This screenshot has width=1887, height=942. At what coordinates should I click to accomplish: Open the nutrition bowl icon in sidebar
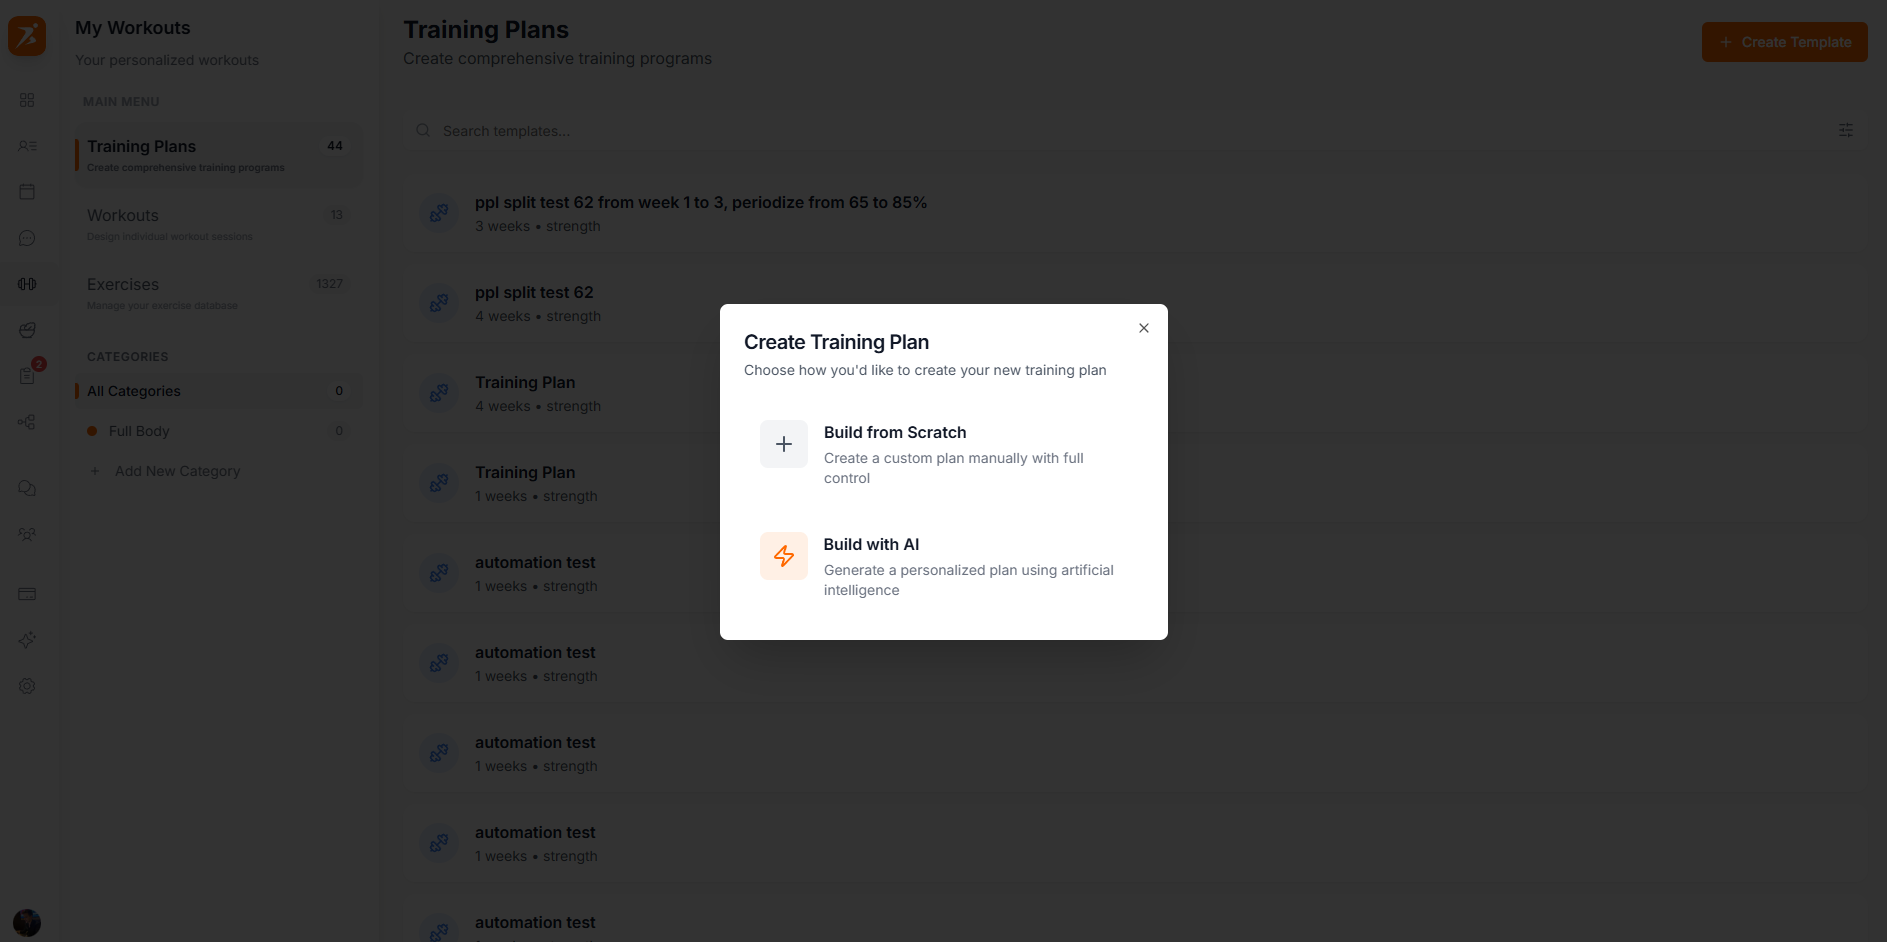tap(27, 330)
